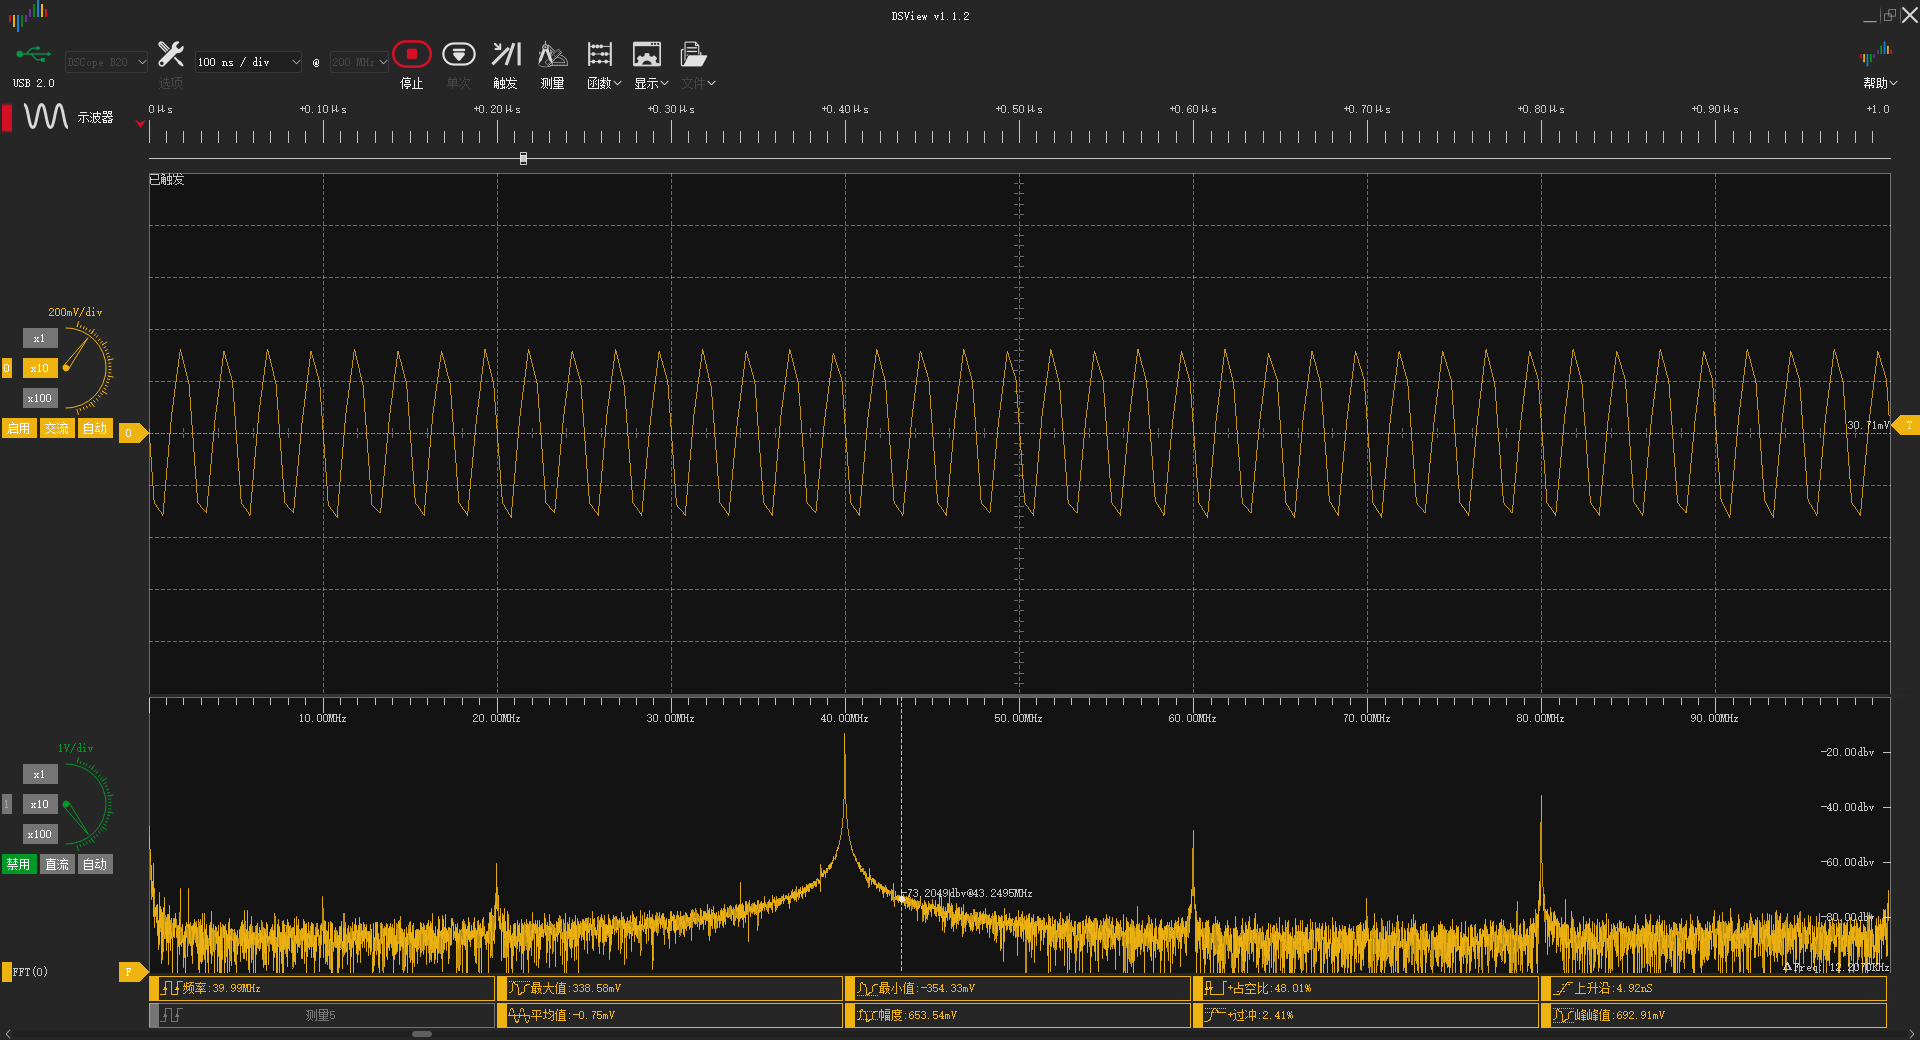The height and width of the screenshot is (1040, 1920).
Task: Open the Measure (测量) panel
Action: click(x=552, y=54)
